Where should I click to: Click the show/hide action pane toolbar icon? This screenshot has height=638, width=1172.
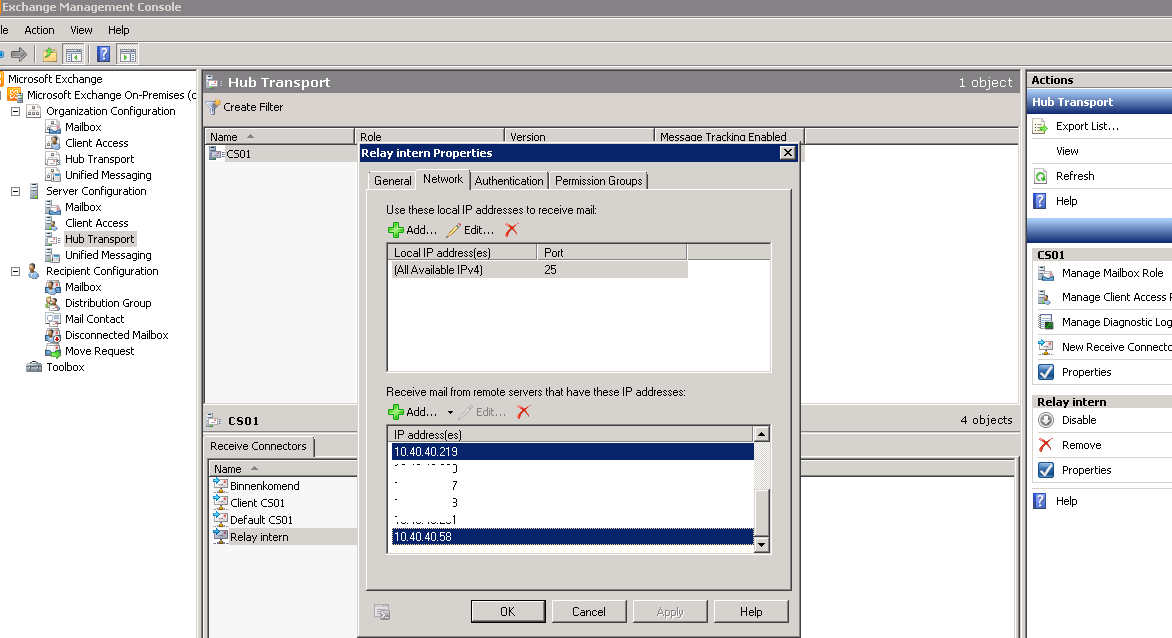pos(128,55)
